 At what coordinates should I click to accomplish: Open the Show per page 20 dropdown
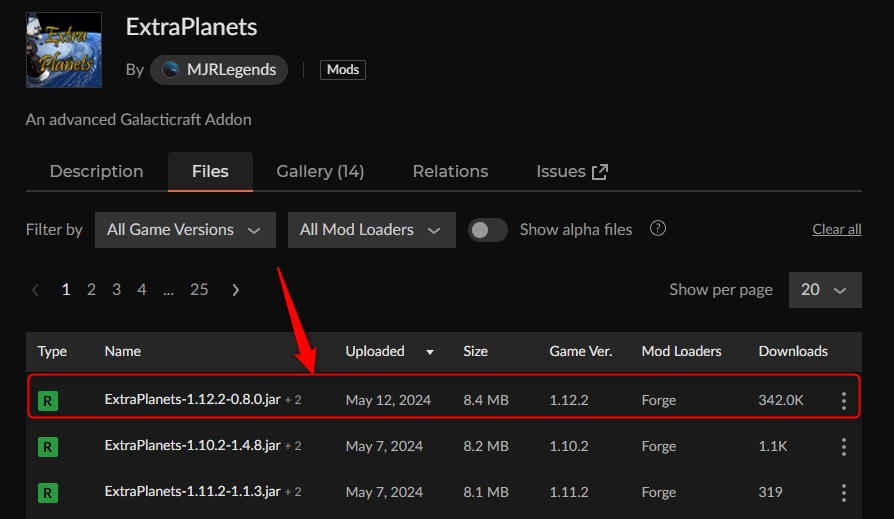825,290
